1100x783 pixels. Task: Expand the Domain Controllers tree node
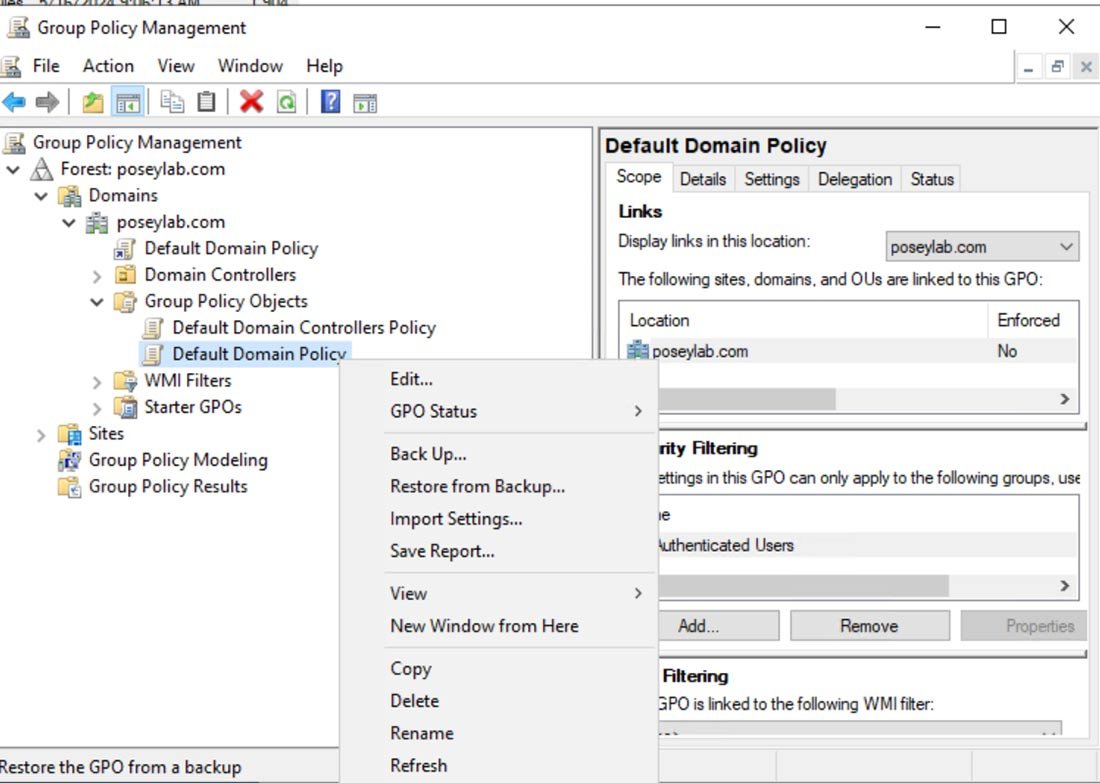pyautogui.click(x=96, y=274)
